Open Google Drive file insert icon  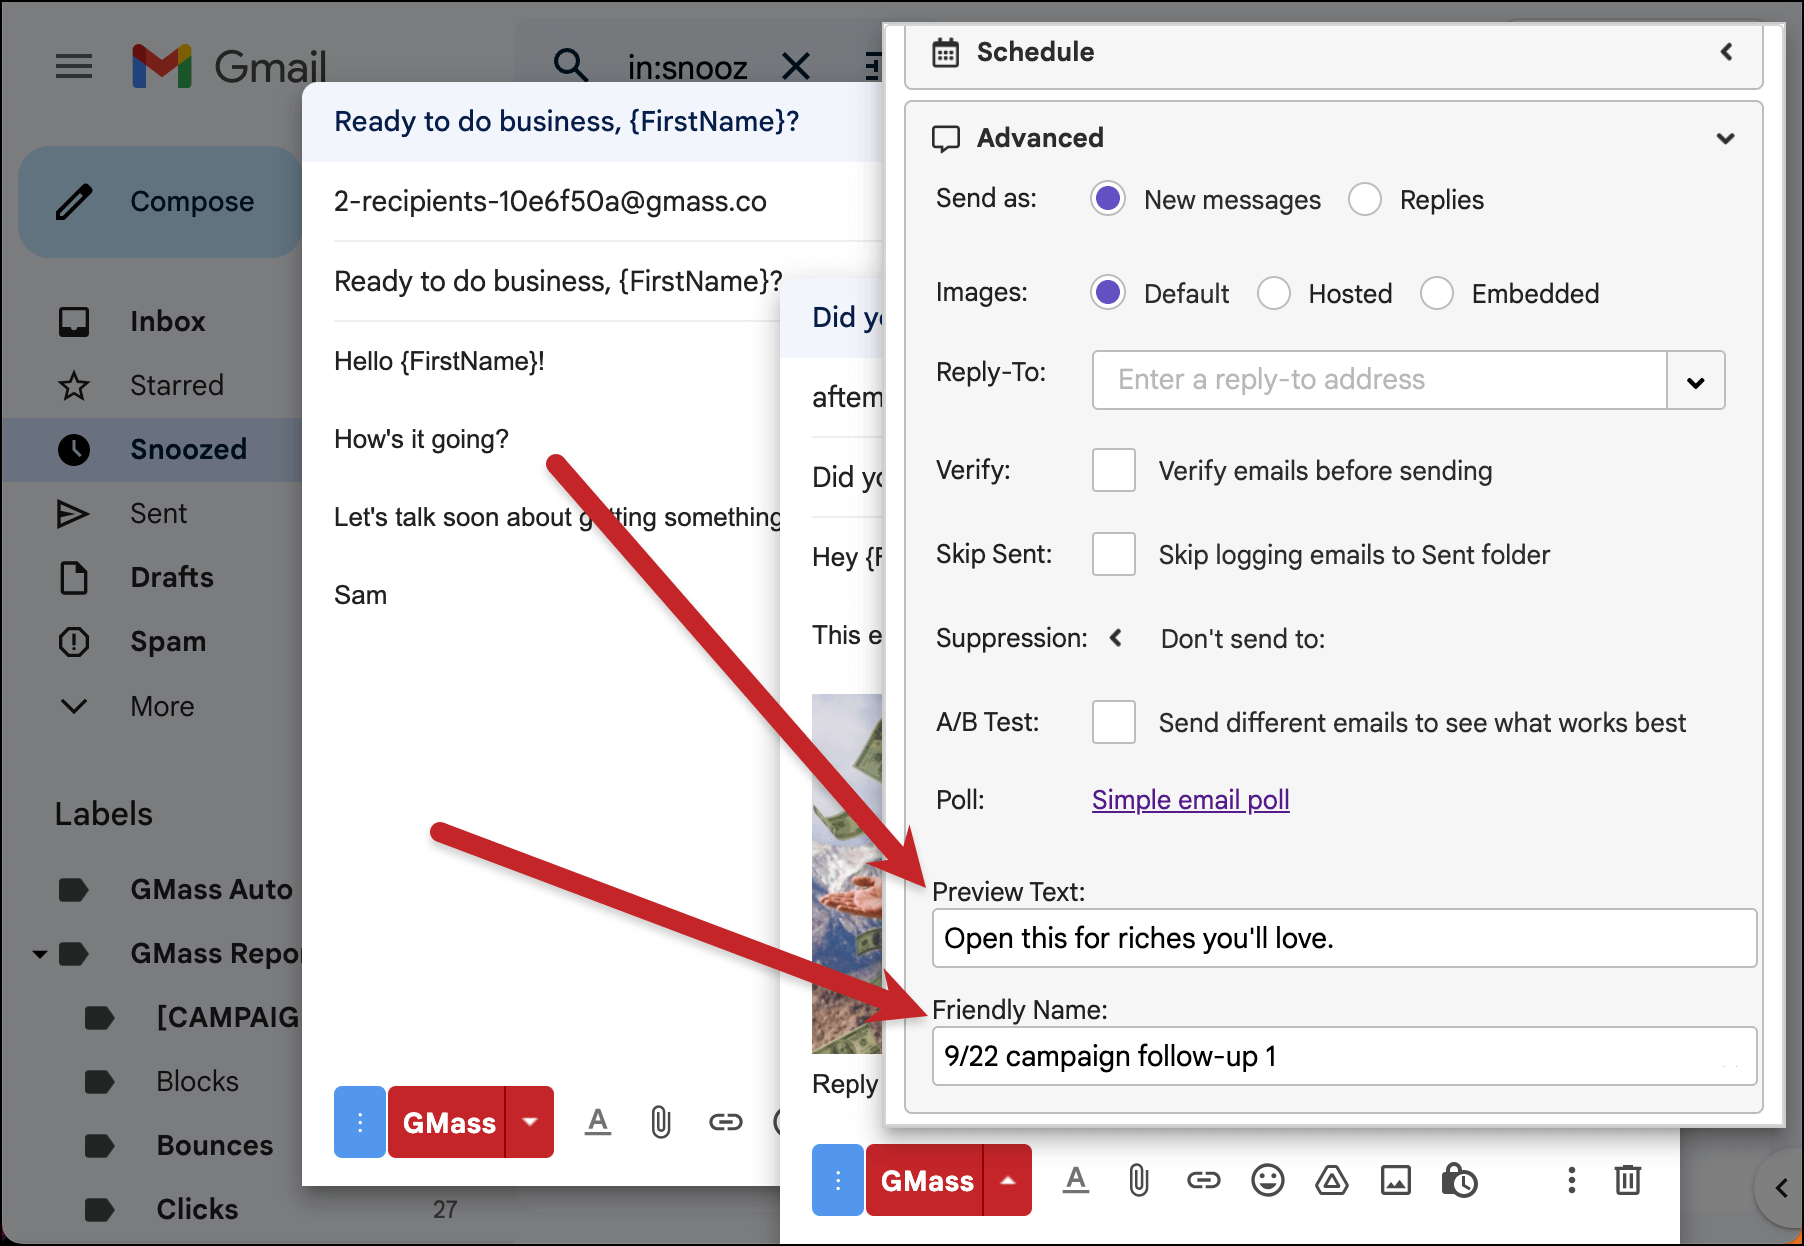1331,1181
